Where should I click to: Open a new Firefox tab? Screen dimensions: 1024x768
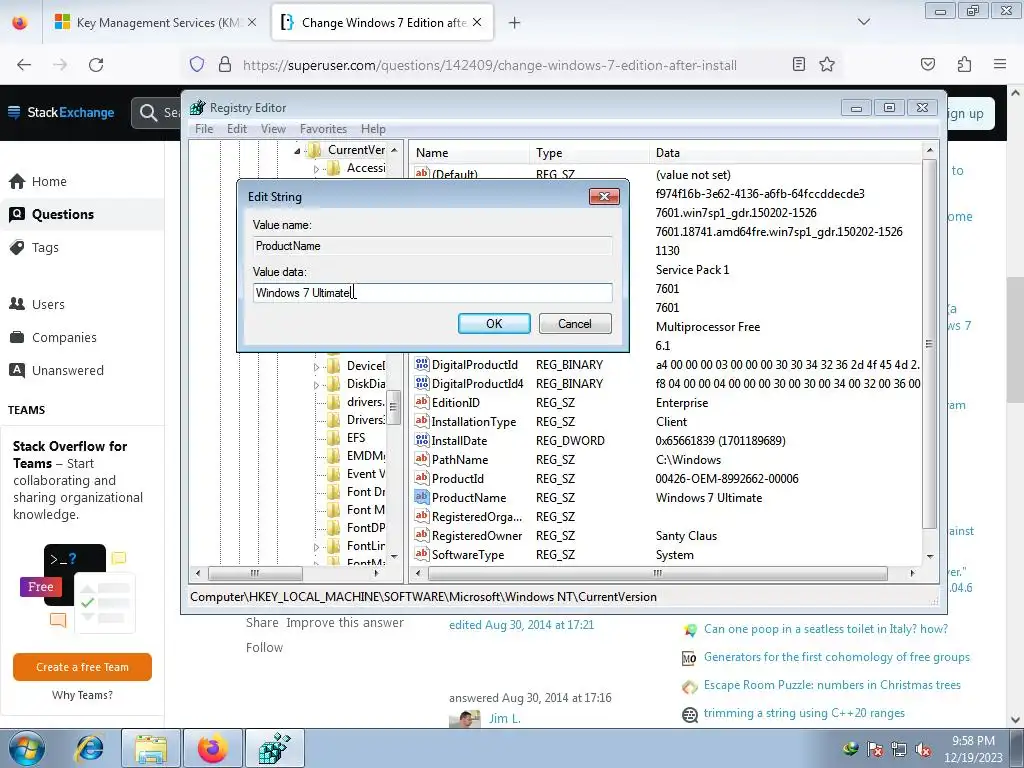coord(514,23)
